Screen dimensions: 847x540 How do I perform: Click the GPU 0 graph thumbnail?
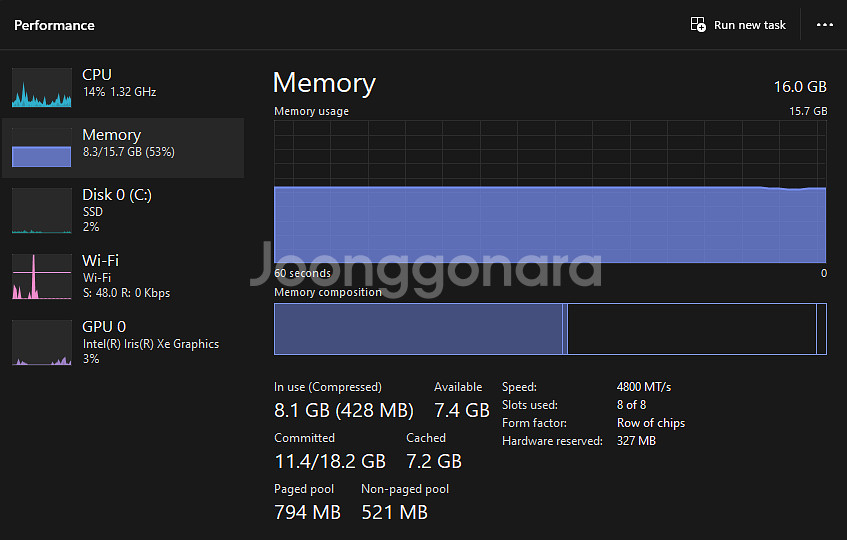42,343
